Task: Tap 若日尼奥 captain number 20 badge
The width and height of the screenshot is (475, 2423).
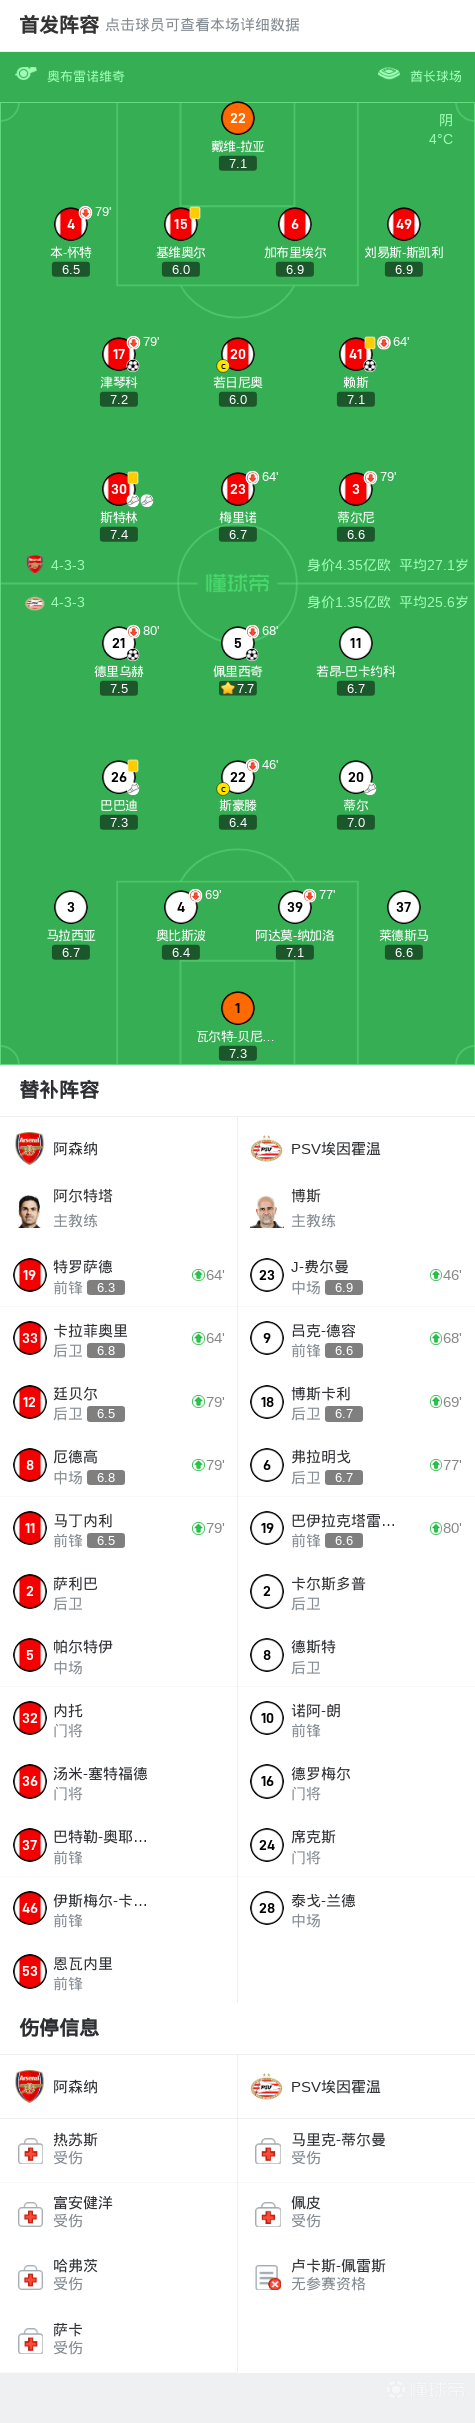Action: [237, 354]
